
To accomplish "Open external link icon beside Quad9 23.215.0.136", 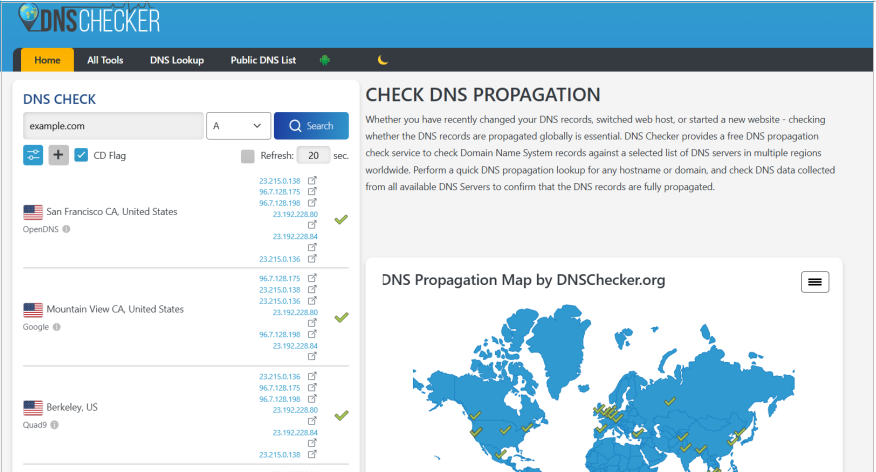I will [x=312, y=376].
